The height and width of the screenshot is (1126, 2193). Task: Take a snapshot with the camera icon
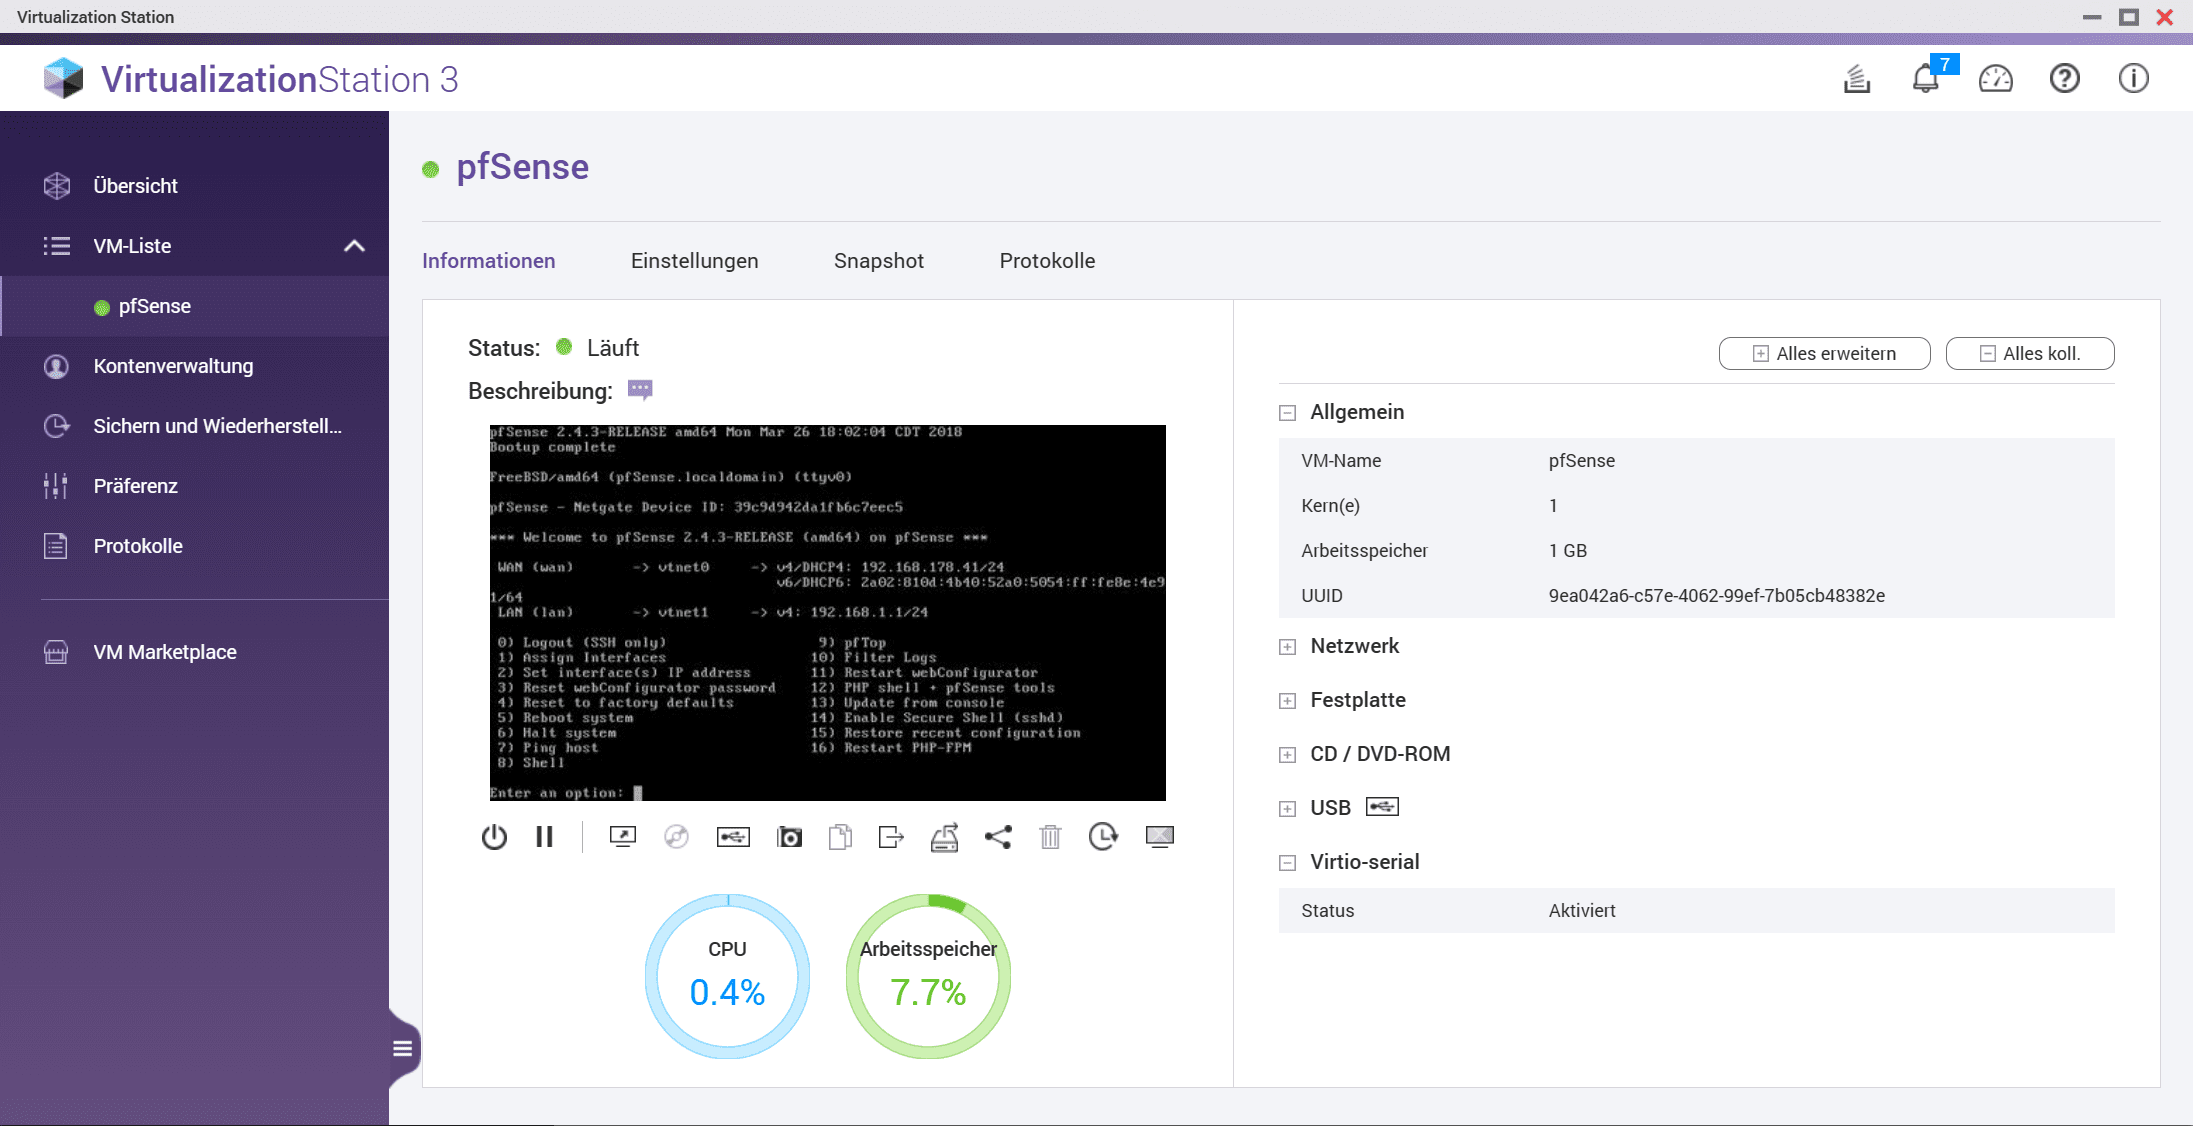click(789, 836)
